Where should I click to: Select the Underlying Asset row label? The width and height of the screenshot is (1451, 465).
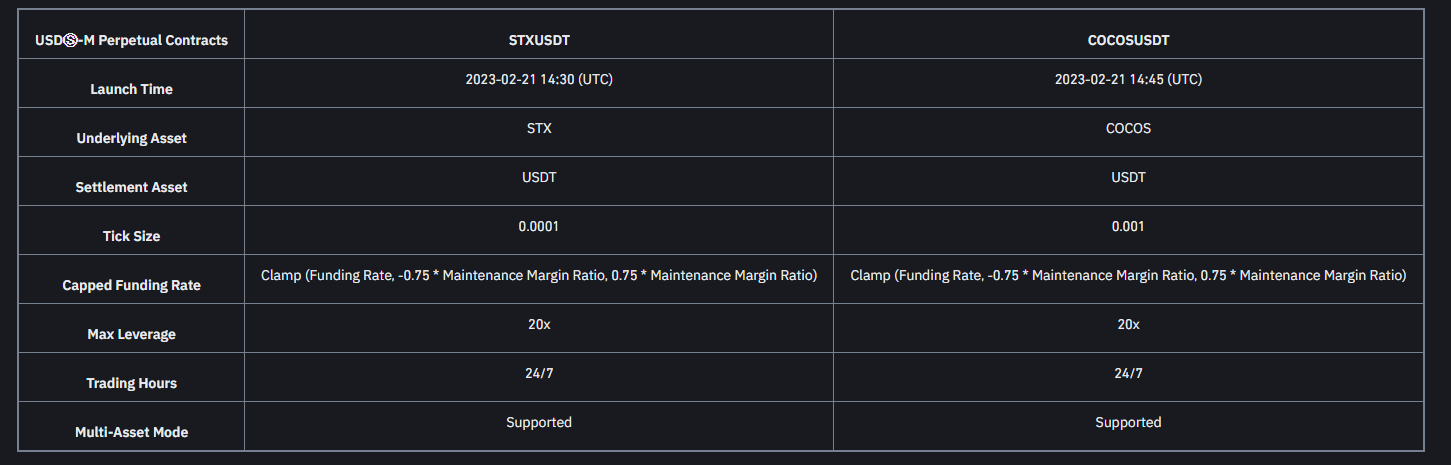pyautogui.click(x=131, y=138)
